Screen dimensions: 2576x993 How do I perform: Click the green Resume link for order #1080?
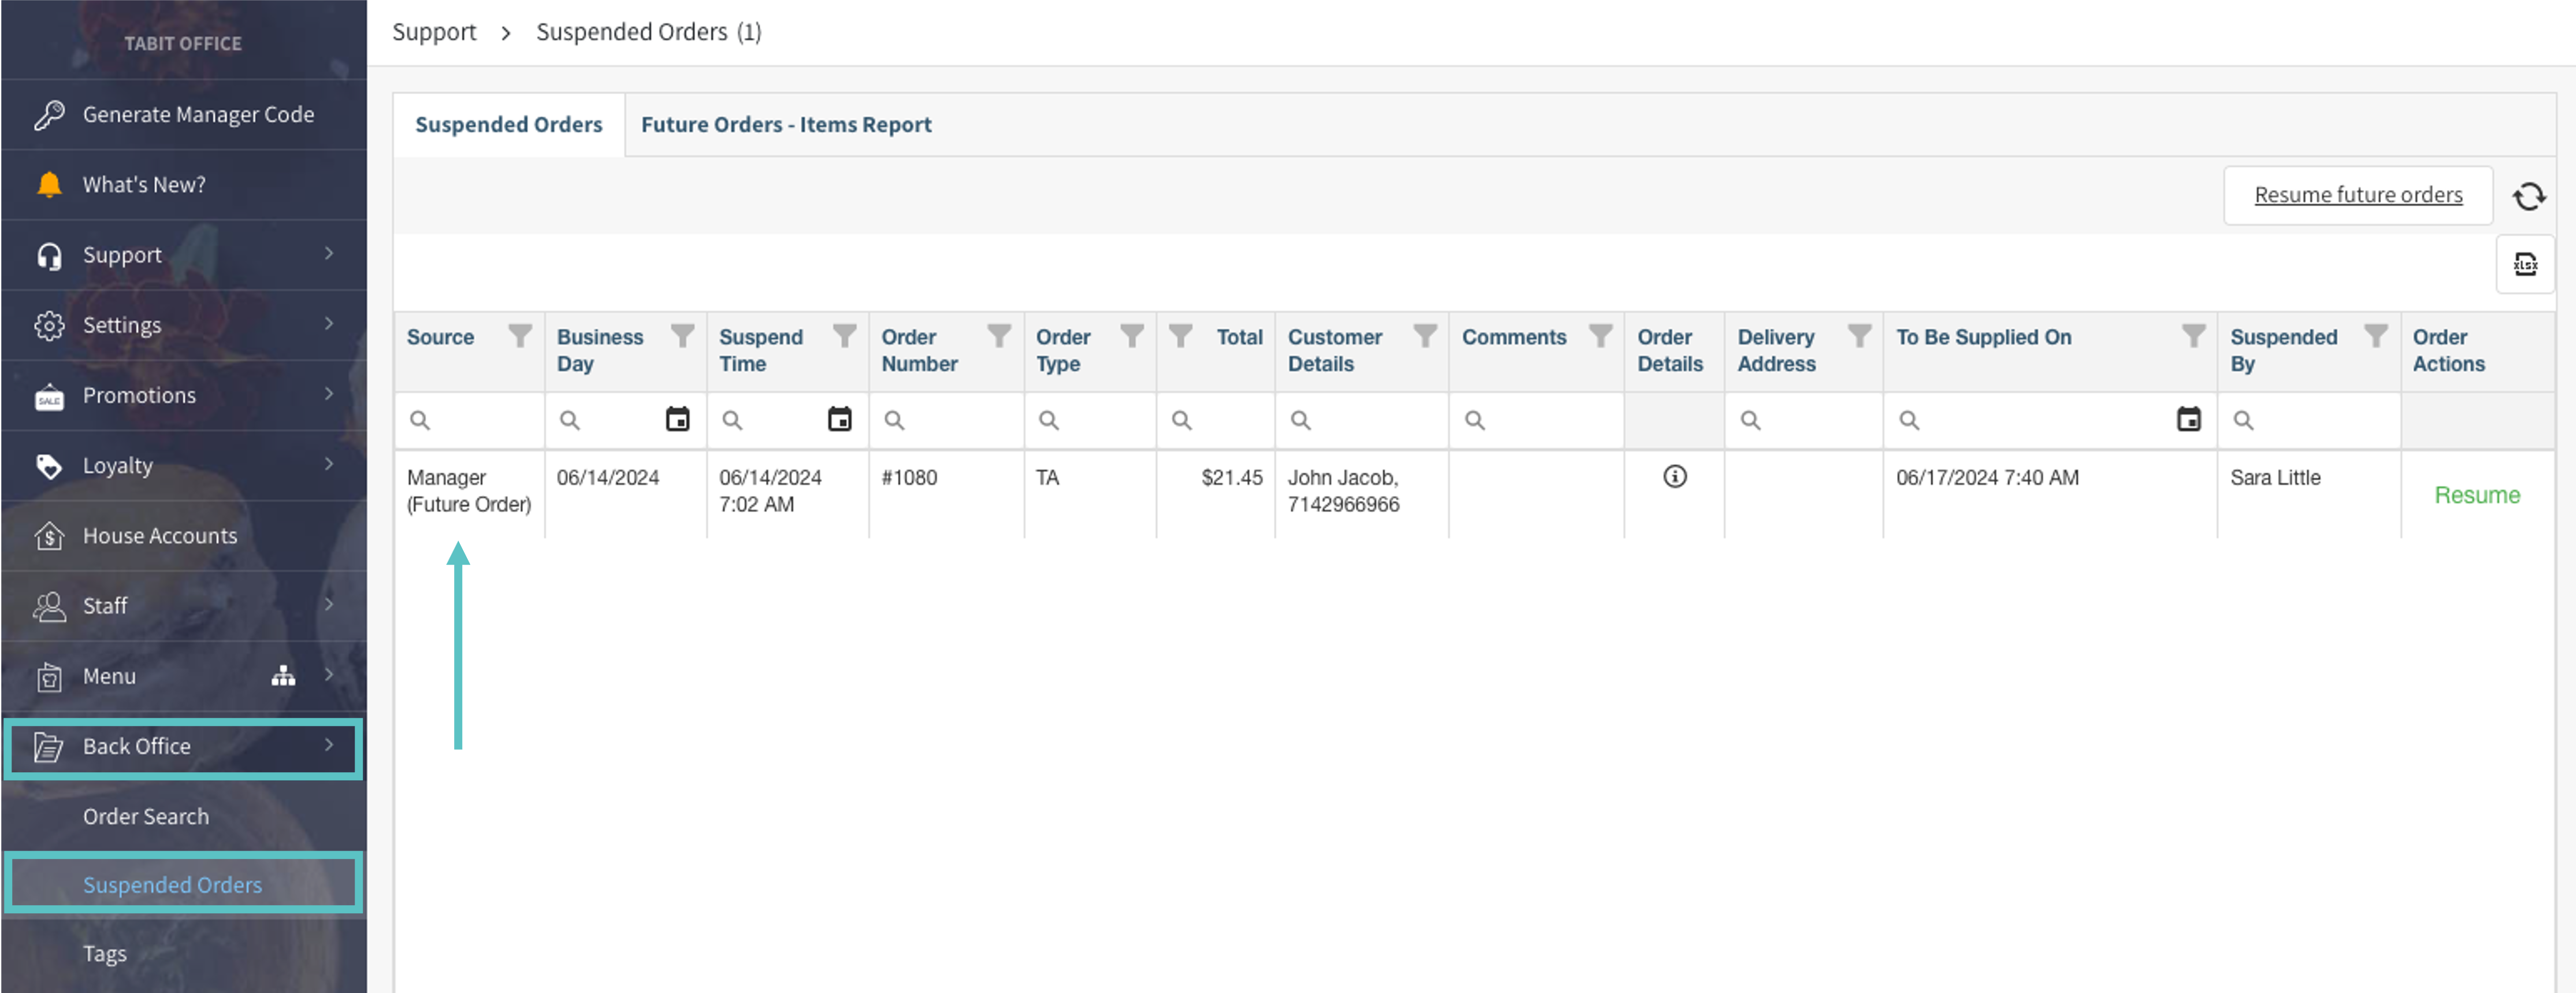click(x=2476, y=495)
